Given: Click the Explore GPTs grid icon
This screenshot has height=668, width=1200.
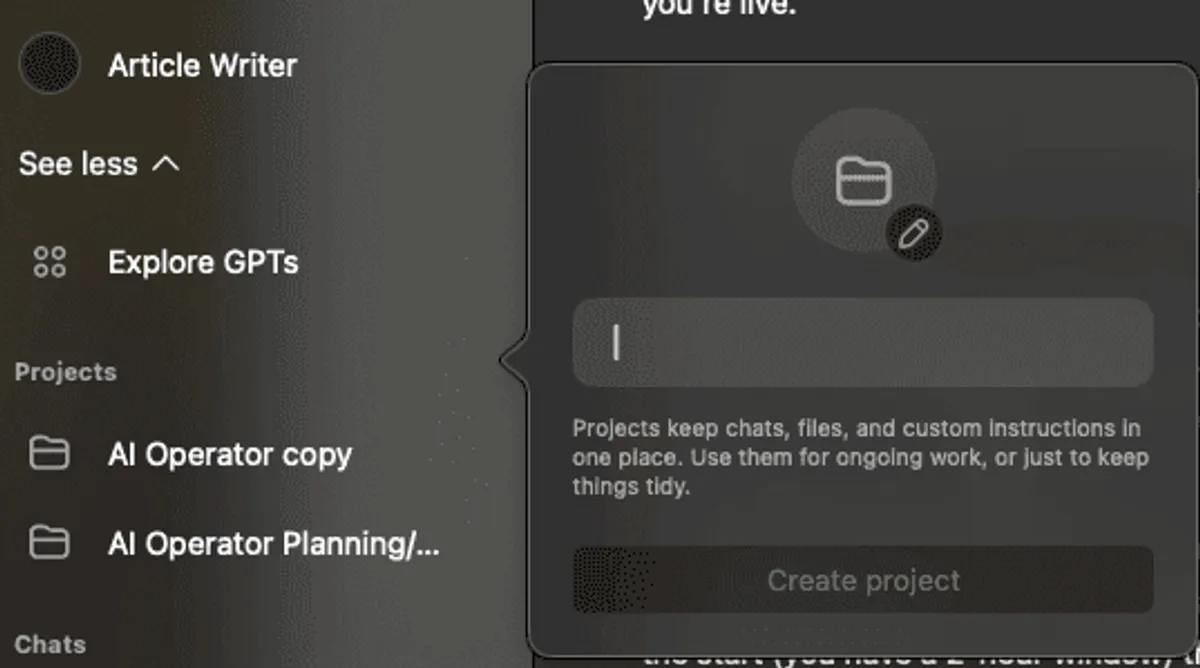Looking at the screenshot, I should 50,263.
